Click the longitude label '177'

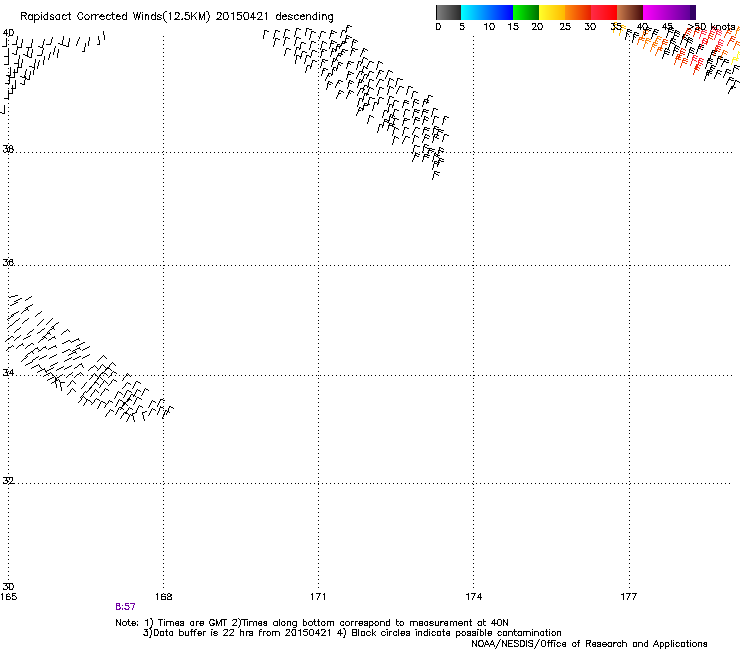(629, 597)
